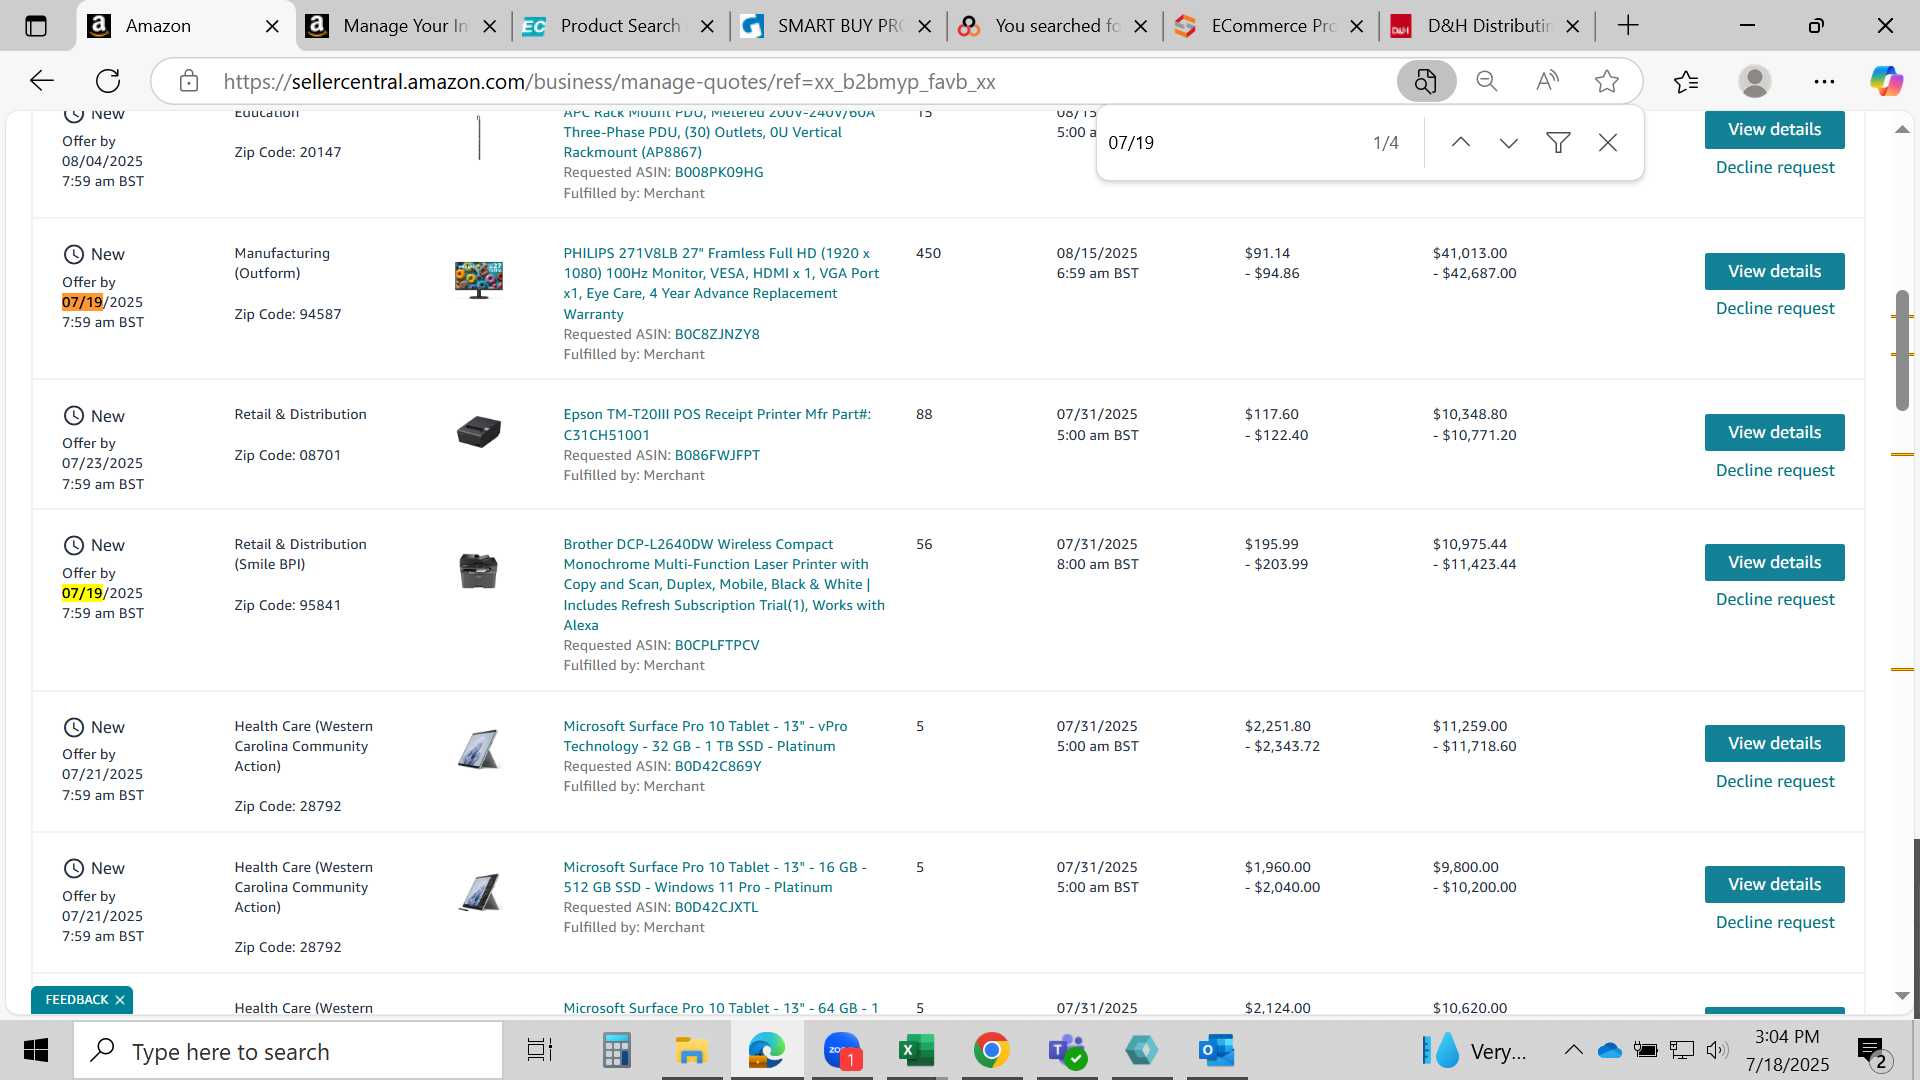Switch to You searched for tab
This screenshot has height=1080, width=1920.
(x=1055, y=26)
